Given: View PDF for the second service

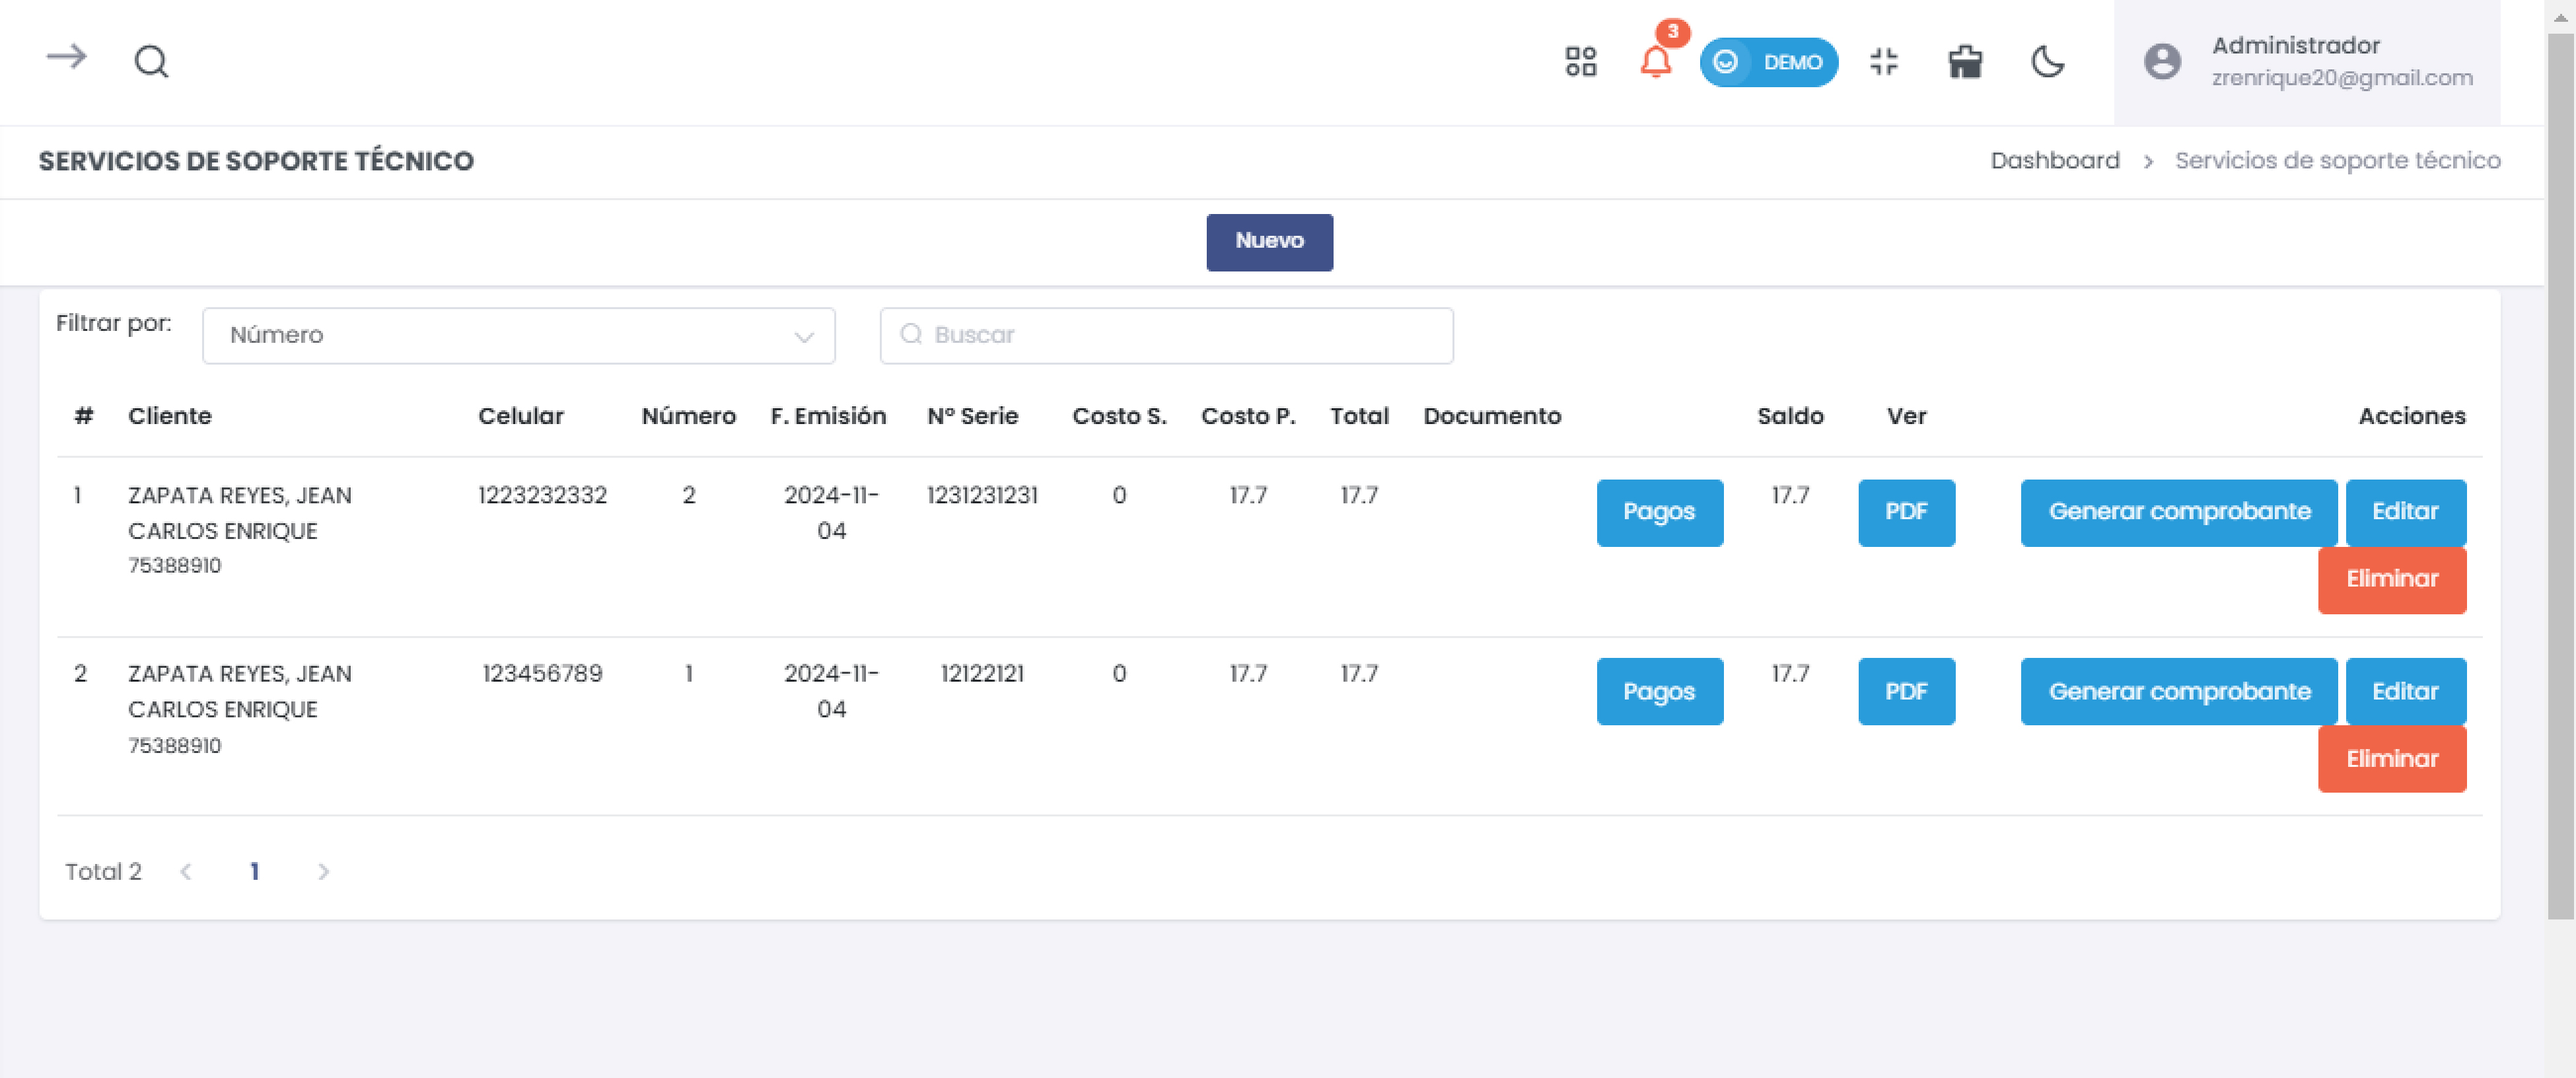Looking at the screenshot, I should click(x=1905, y=691).
